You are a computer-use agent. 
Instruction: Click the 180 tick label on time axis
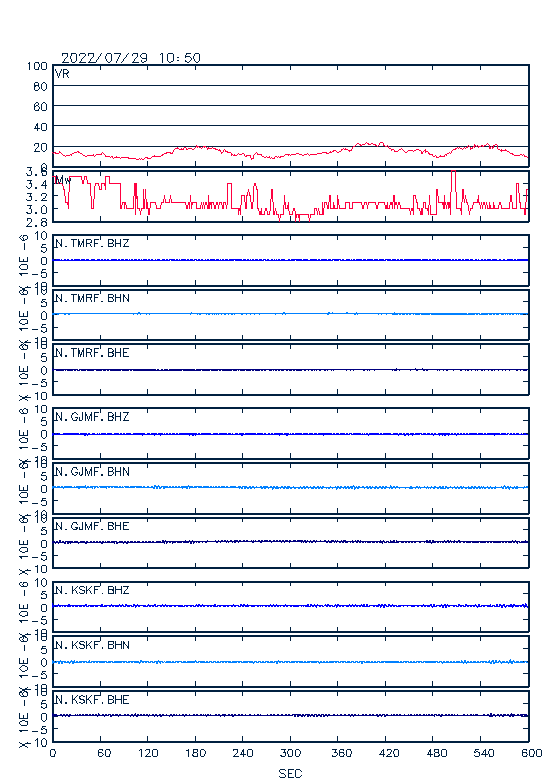pos(195,753)
